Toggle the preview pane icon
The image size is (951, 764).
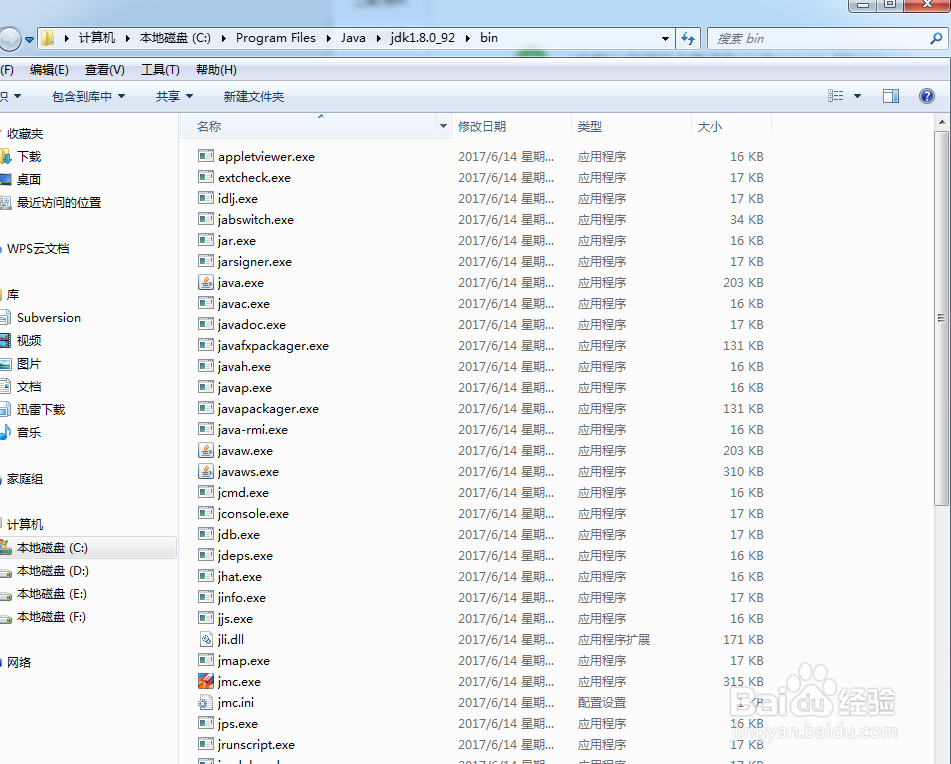(x=891, y=96)
